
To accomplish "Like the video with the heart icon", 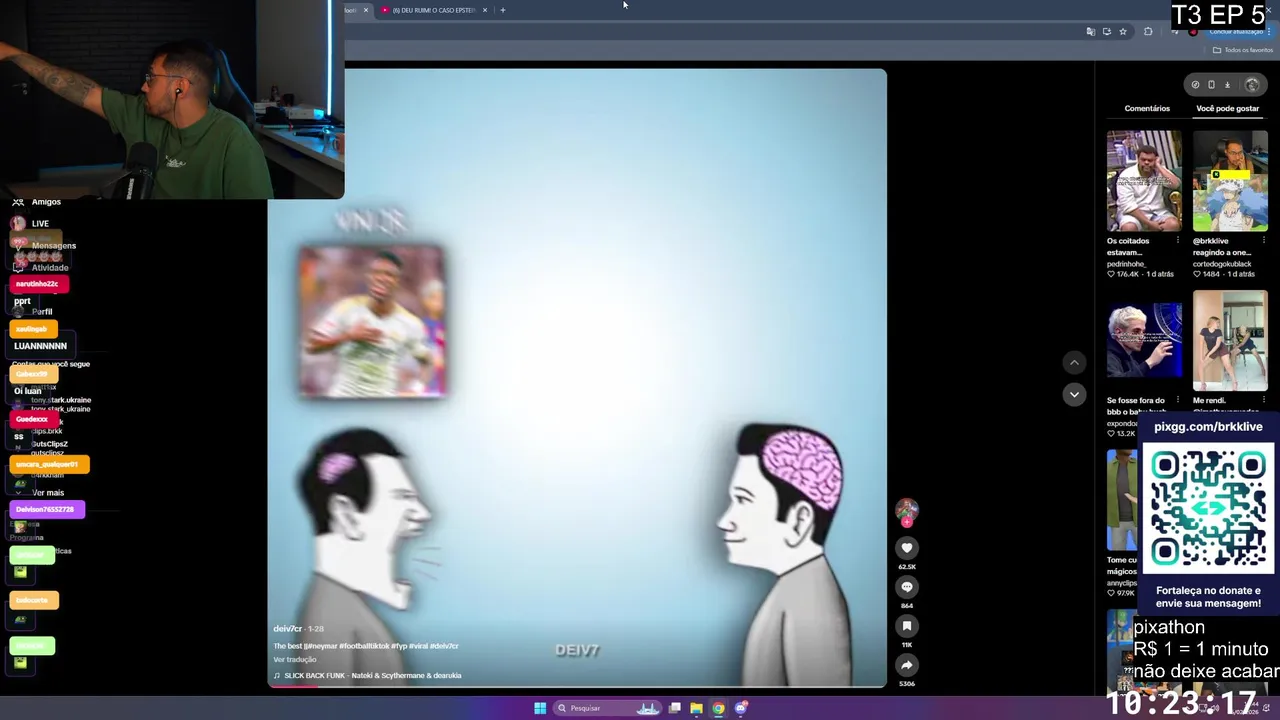I will tap(907, 548).
